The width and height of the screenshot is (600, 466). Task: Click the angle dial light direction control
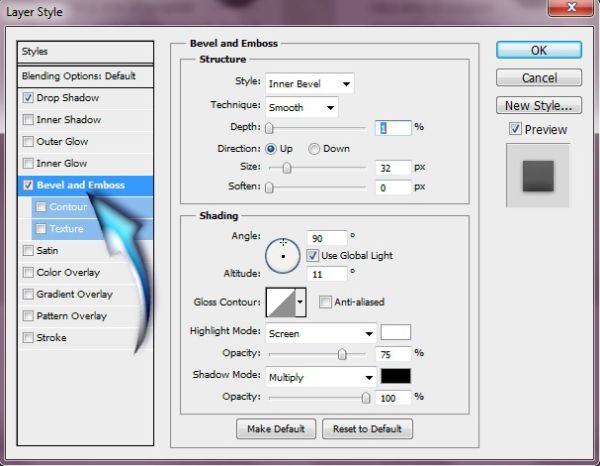coord(283,256)
